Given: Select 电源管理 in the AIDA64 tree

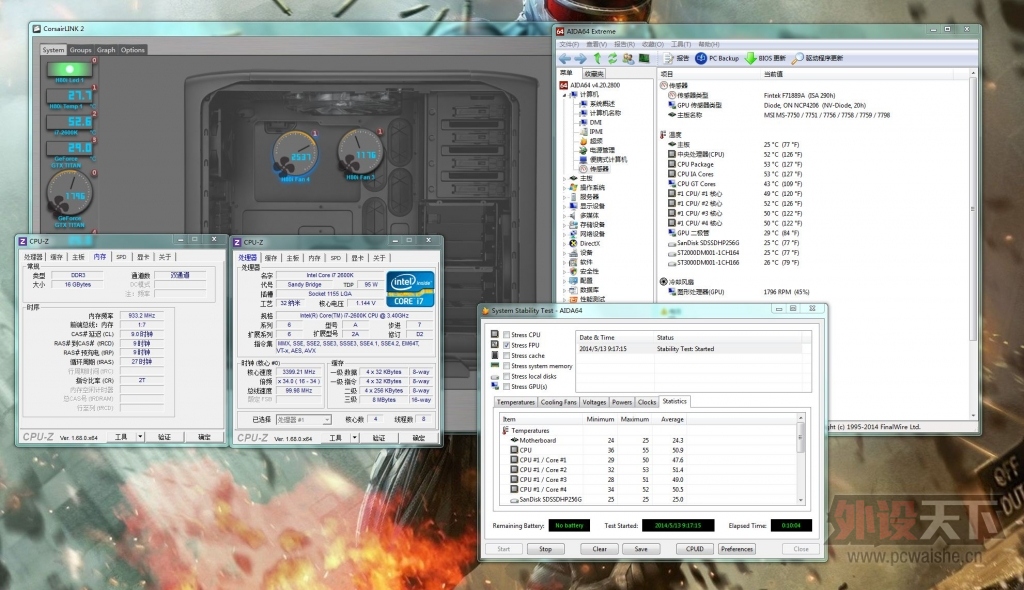Looking at the screenshot, I should 601,150.
